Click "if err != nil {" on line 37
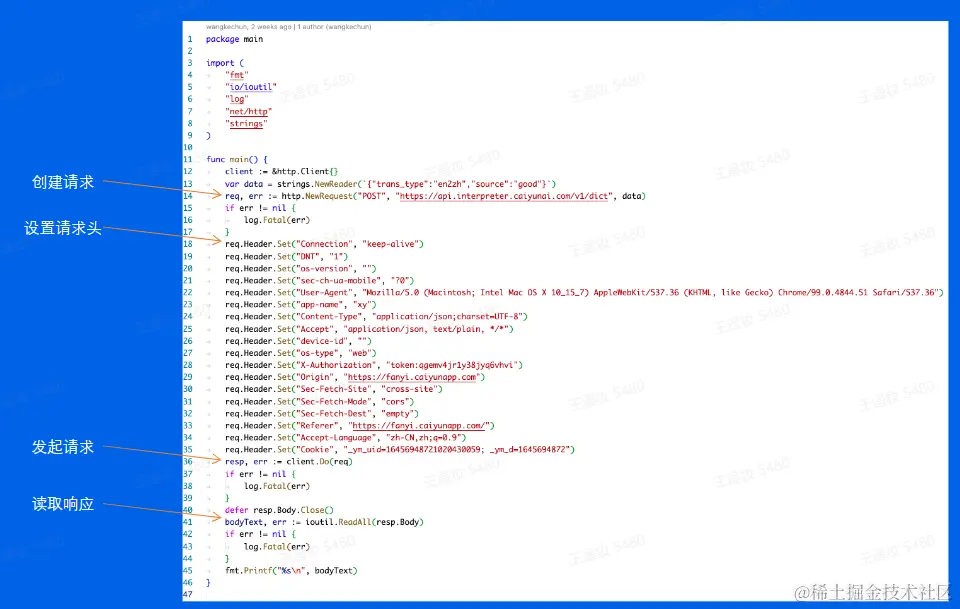This screenshot has height=609, width=960. (260, 474)
